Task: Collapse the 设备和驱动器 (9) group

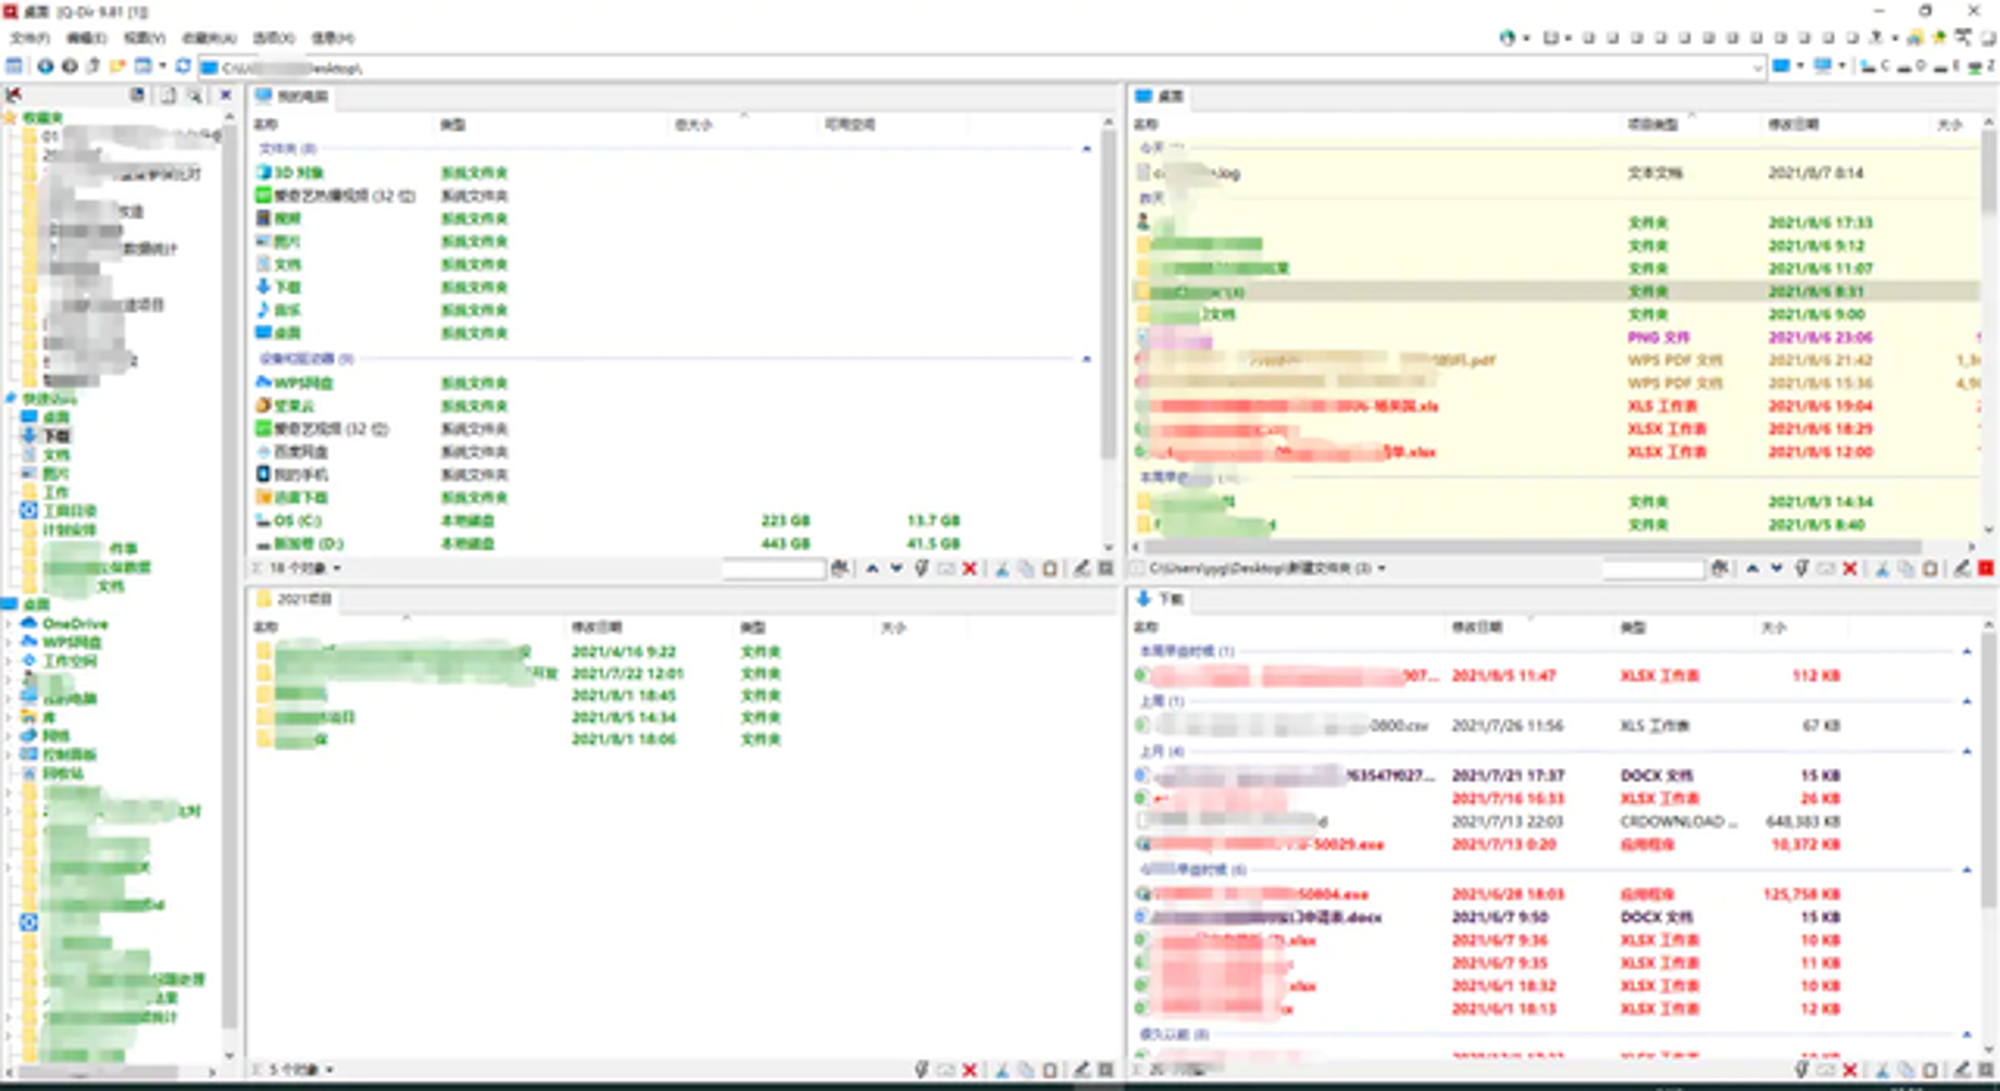Action: coord(1087,359)
